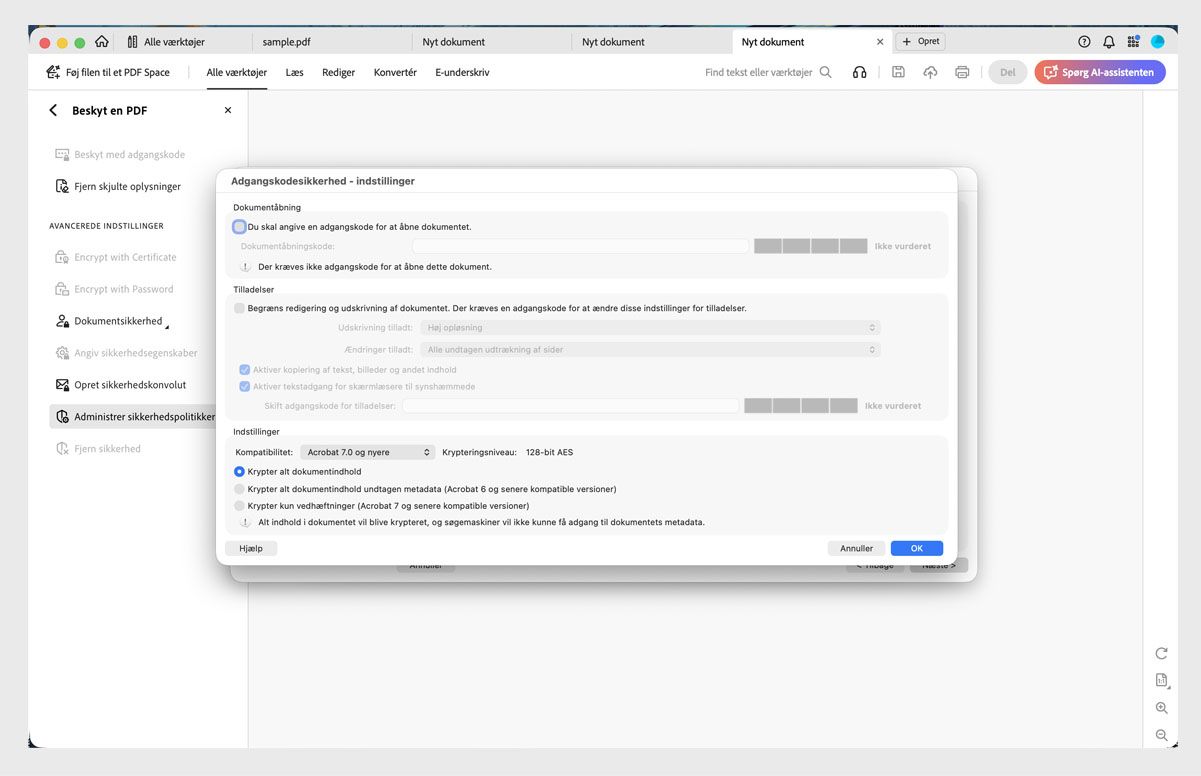Select 'Fjern skjulte oplysninger' in the sidebar
Viewport: 1201px width, 776px height.
pos(128,187)
